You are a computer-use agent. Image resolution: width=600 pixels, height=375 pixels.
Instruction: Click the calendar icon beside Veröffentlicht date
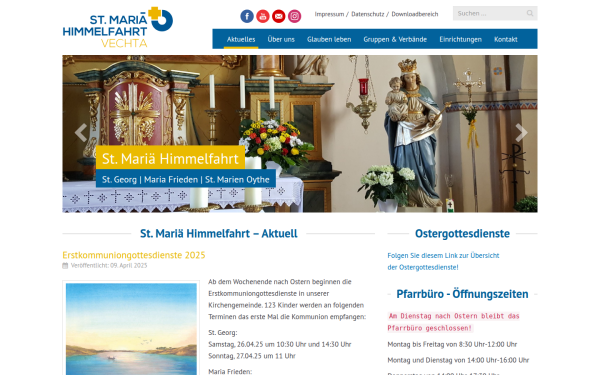[65, 266]
